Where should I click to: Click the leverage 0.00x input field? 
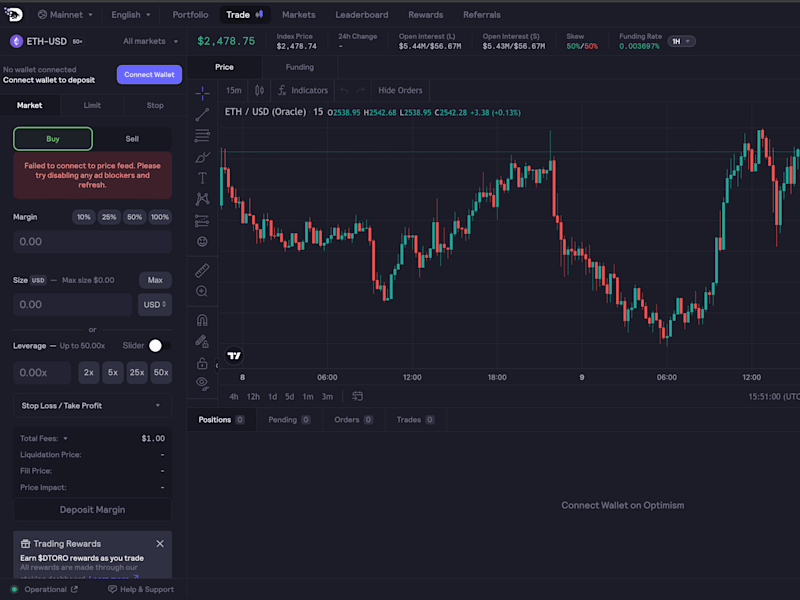pyautogui.click(x=42, y=372)
